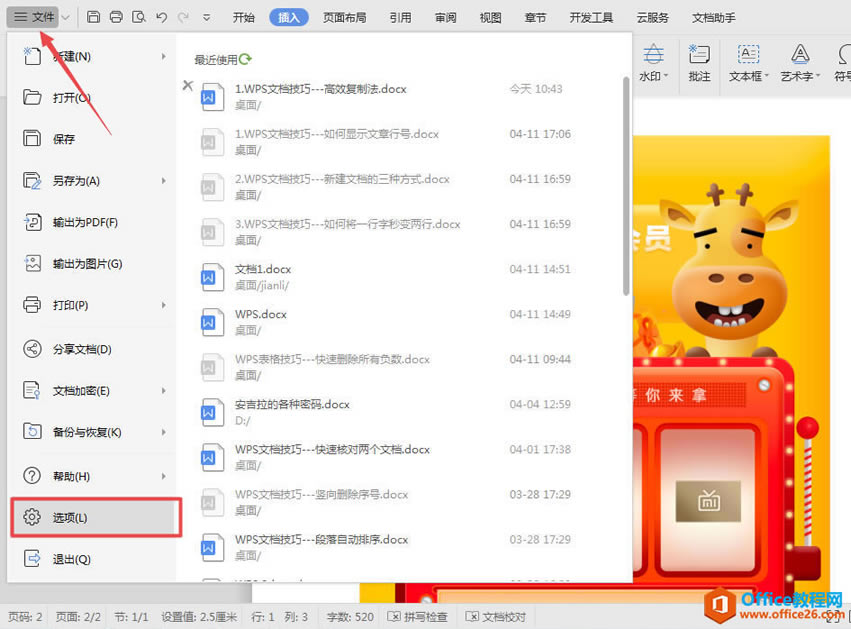This screenshot has height=629, width=851.
Task: Open the 文档助手 tab
Action: (714, 17)
